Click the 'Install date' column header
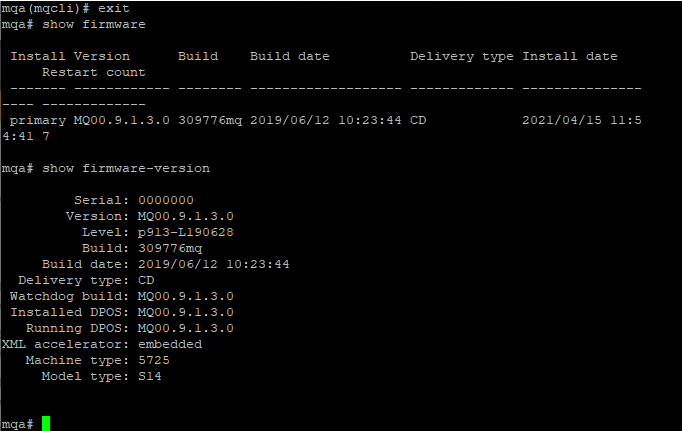This screenshot has height=431, width=682. click(x=570, y=57)
